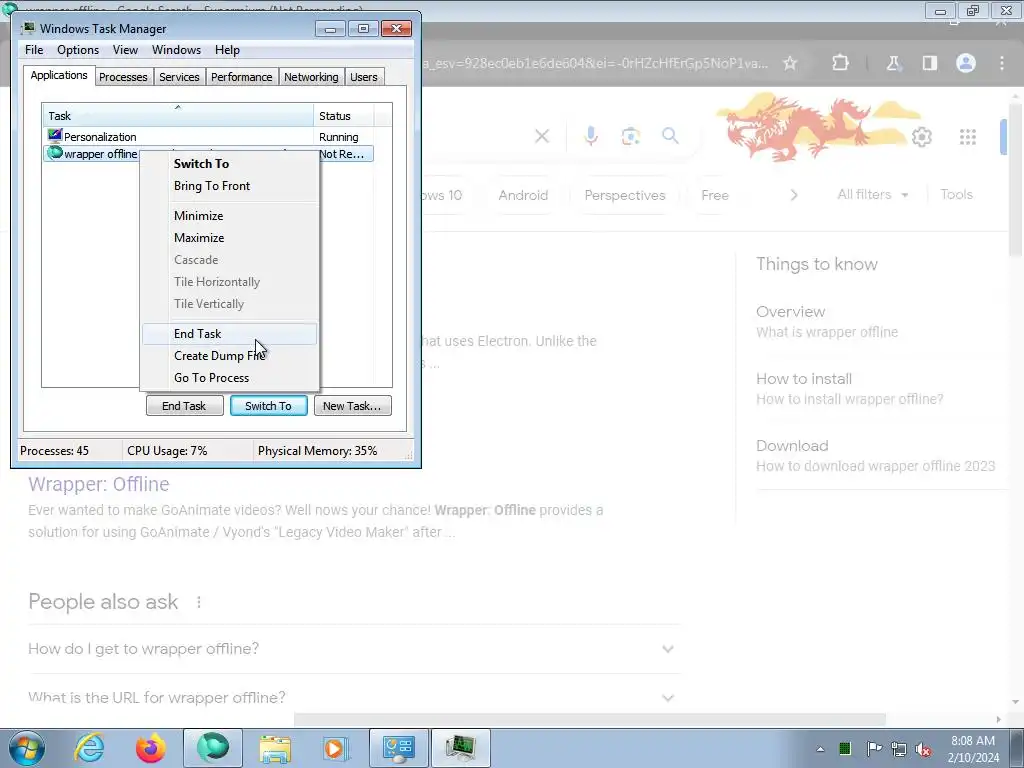1024x768 pixels.
Task: Show hidden tray icons arrow
Action: pyautogui.click(x=820, y=749)
